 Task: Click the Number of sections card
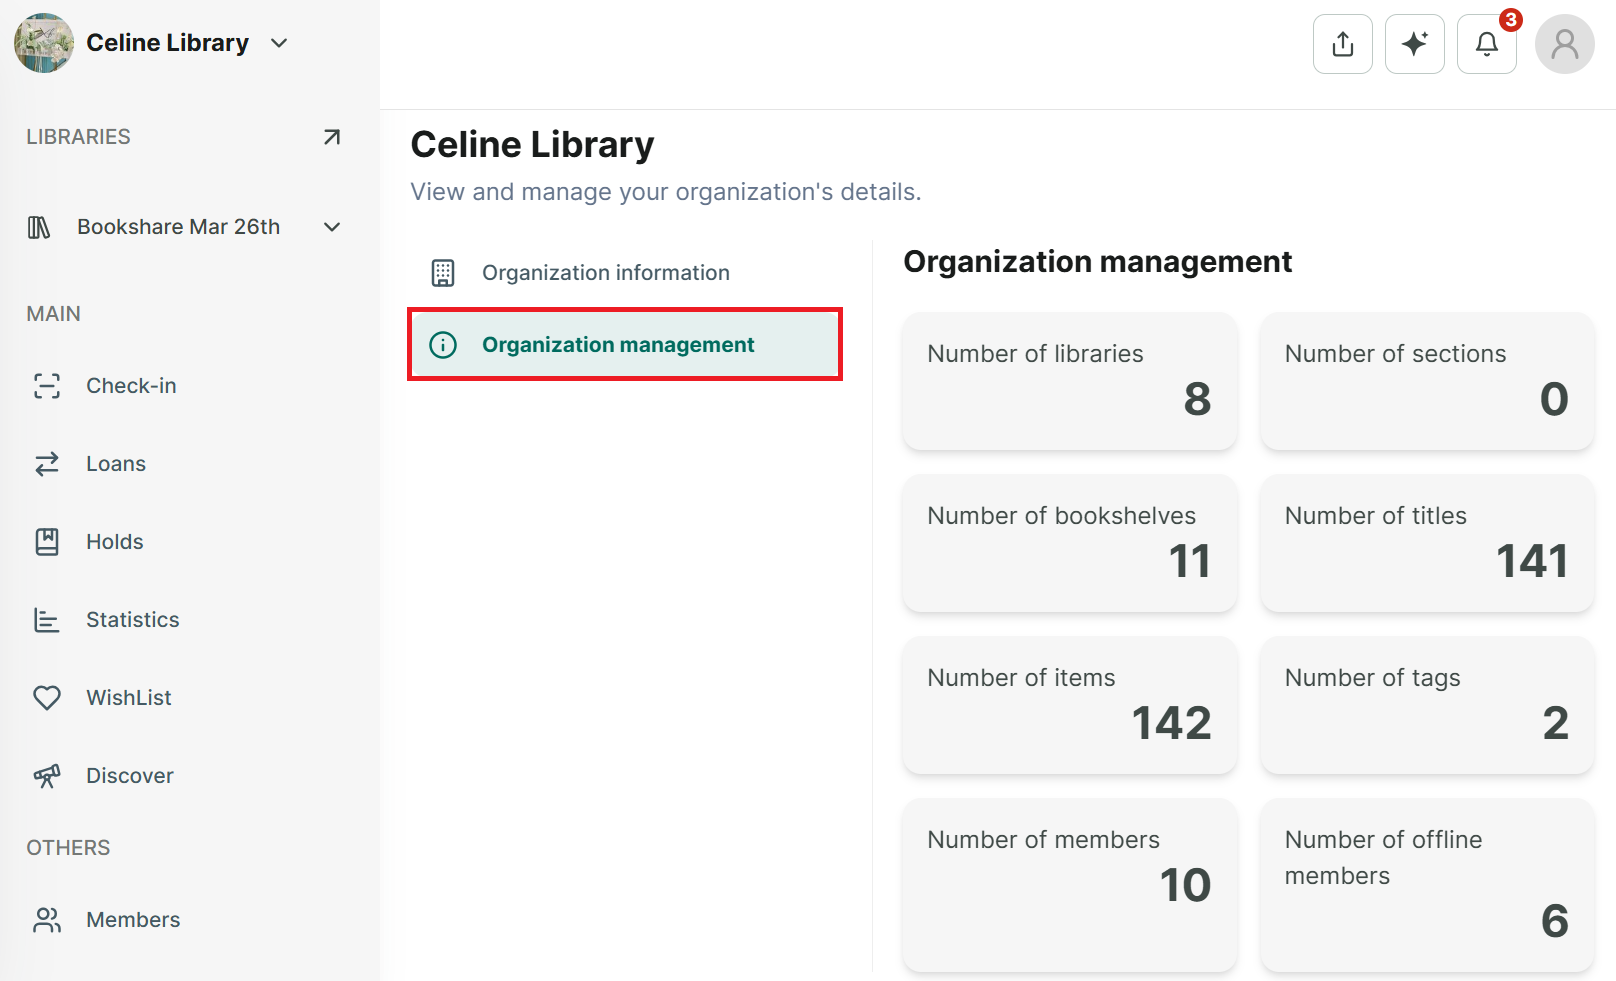(x=1427, y=381)
